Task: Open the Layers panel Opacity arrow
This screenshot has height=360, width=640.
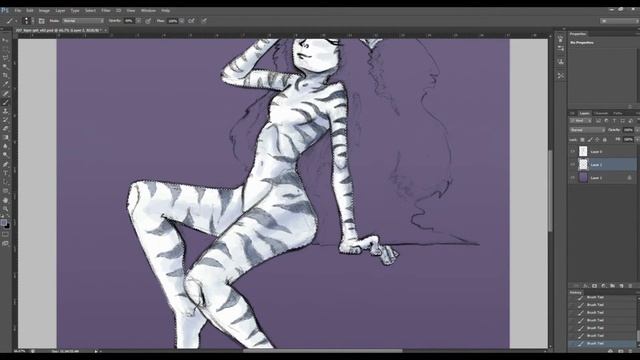Action: pos(638,130)
